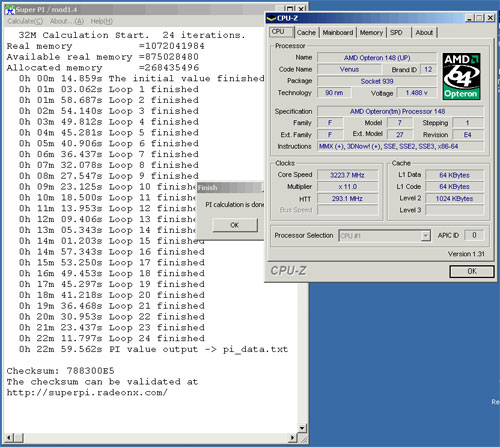The image size is (500, 447).
Task: Switch to the CPU tab in CPU-Z
Action: [281, 32]
